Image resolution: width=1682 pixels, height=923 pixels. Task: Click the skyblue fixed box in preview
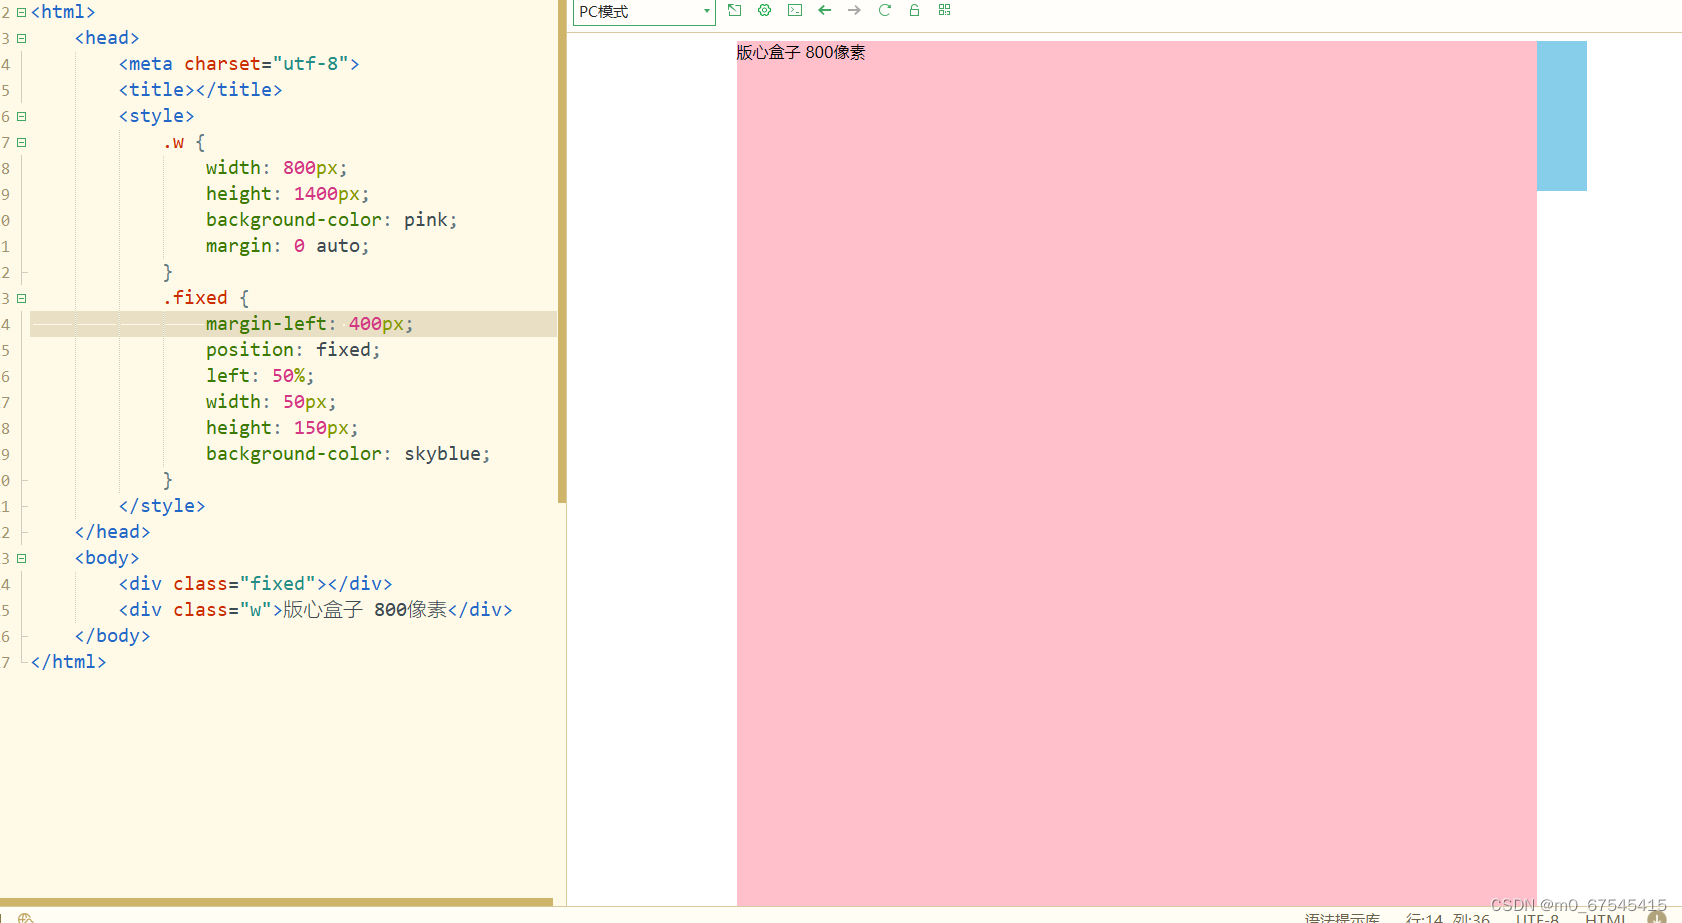1560,115
